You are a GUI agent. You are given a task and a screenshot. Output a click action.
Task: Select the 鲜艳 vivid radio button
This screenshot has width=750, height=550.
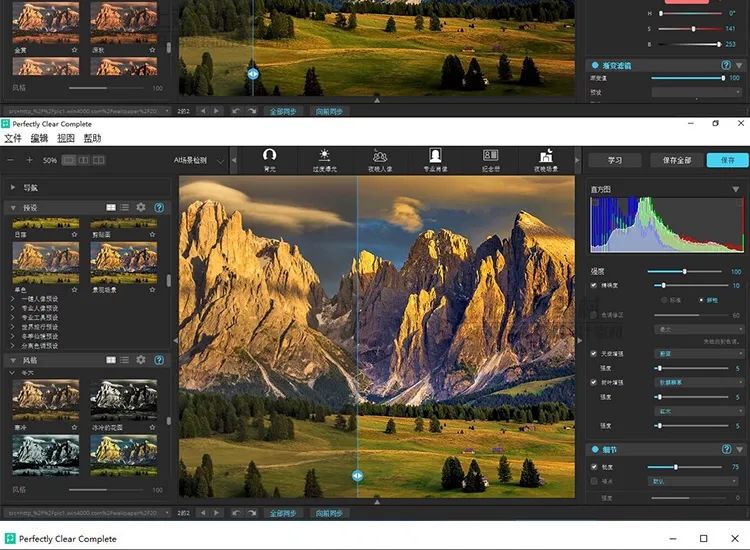coord(702,300)
